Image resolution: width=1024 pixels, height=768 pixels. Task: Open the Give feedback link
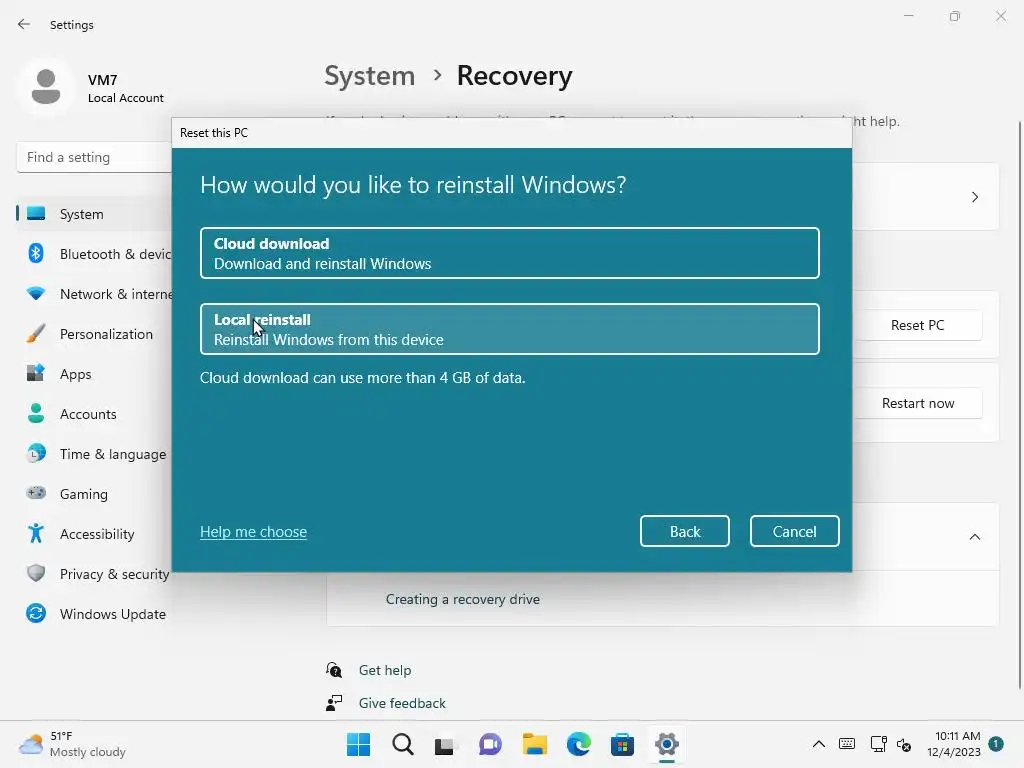[402, 703]
